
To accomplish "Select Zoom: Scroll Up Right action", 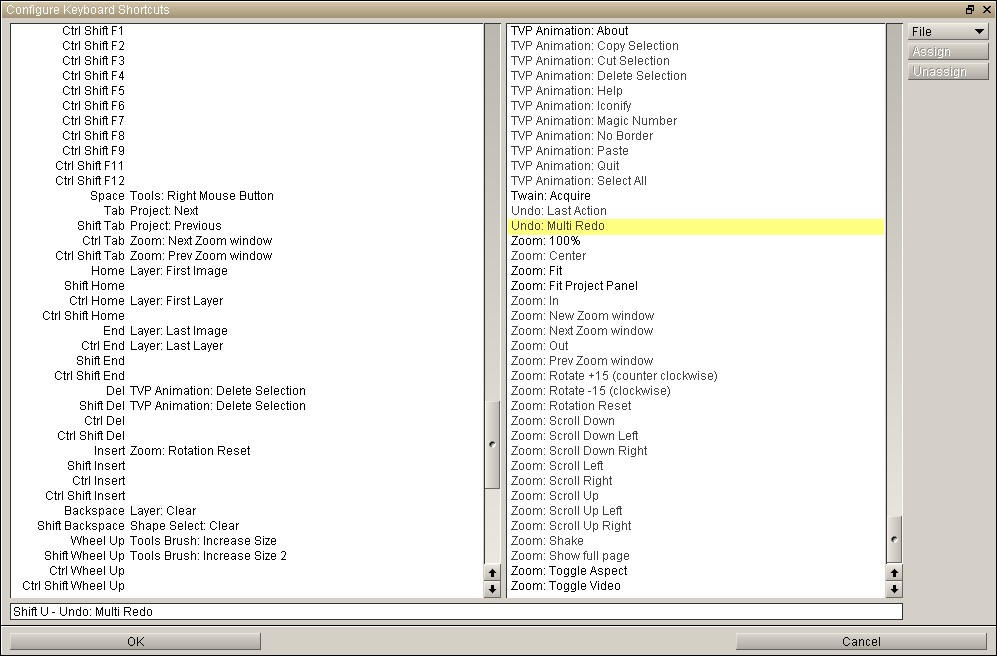I will point(696,526).
